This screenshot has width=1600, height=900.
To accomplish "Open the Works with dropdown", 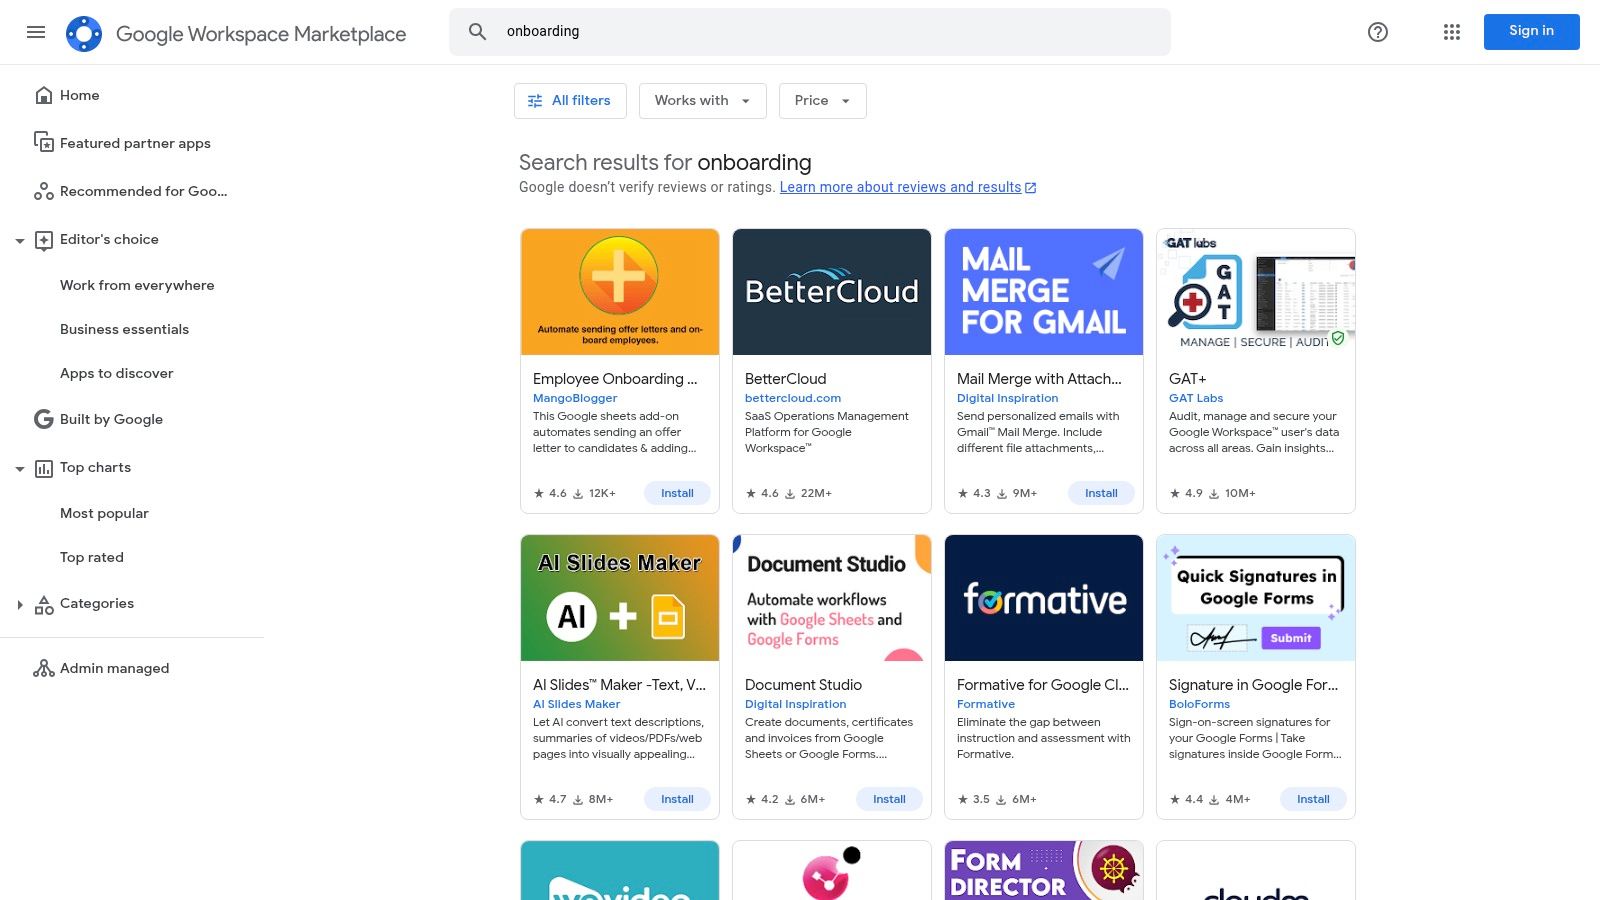I will coord(703,101).
